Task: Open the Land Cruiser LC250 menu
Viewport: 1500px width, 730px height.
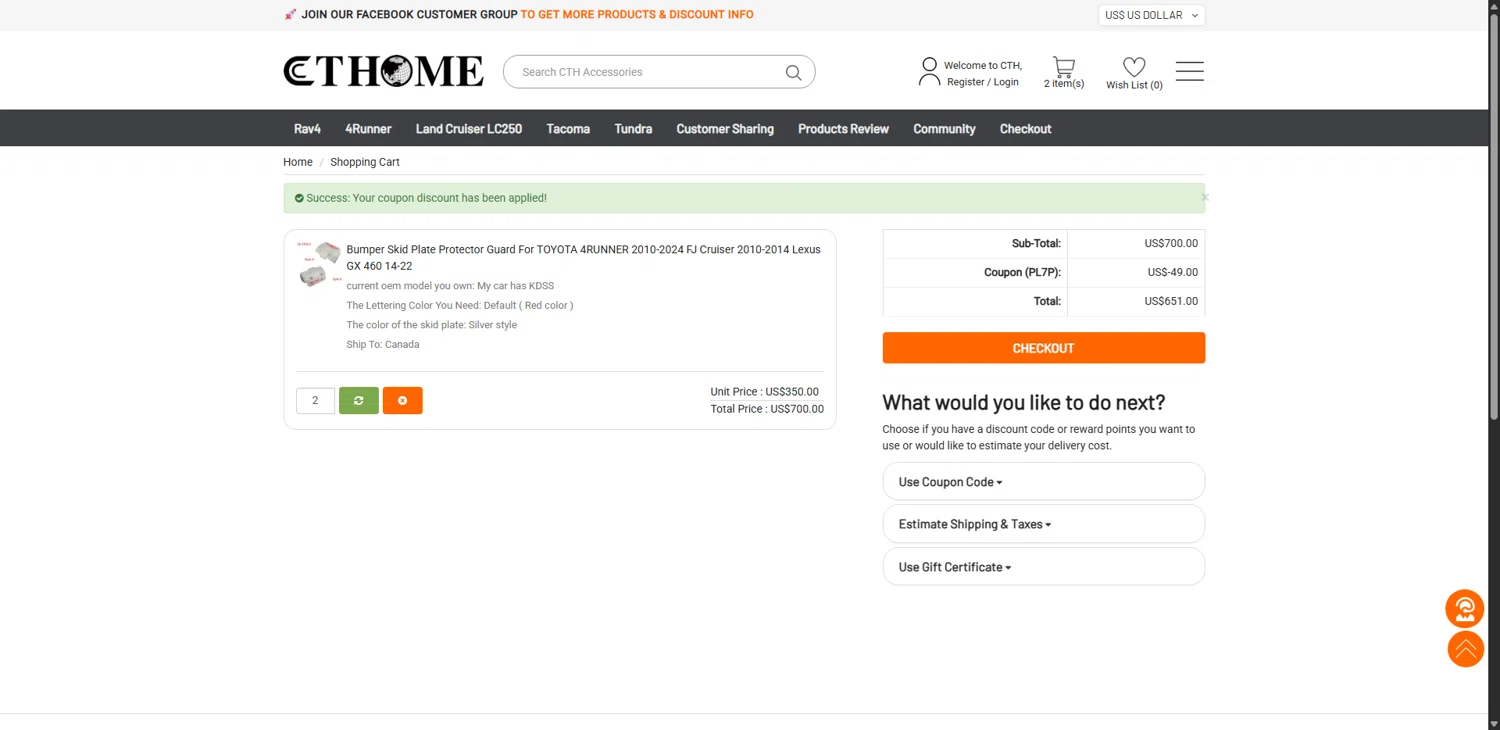Action: tap(469, 129)
